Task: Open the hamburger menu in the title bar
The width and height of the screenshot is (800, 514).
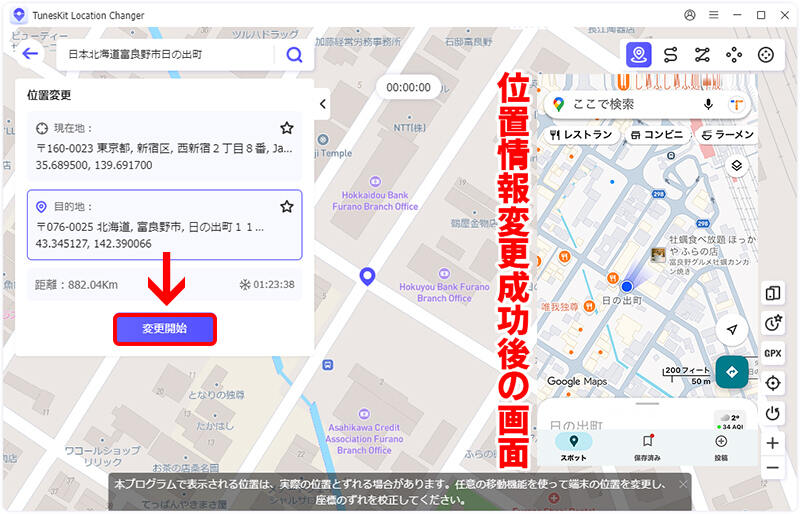Action: 713,15
